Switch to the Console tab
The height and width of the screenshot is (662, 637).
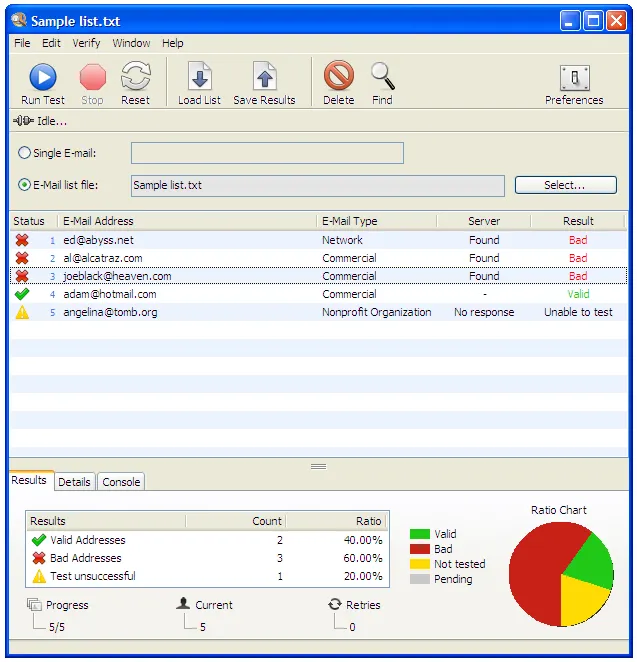121,482
